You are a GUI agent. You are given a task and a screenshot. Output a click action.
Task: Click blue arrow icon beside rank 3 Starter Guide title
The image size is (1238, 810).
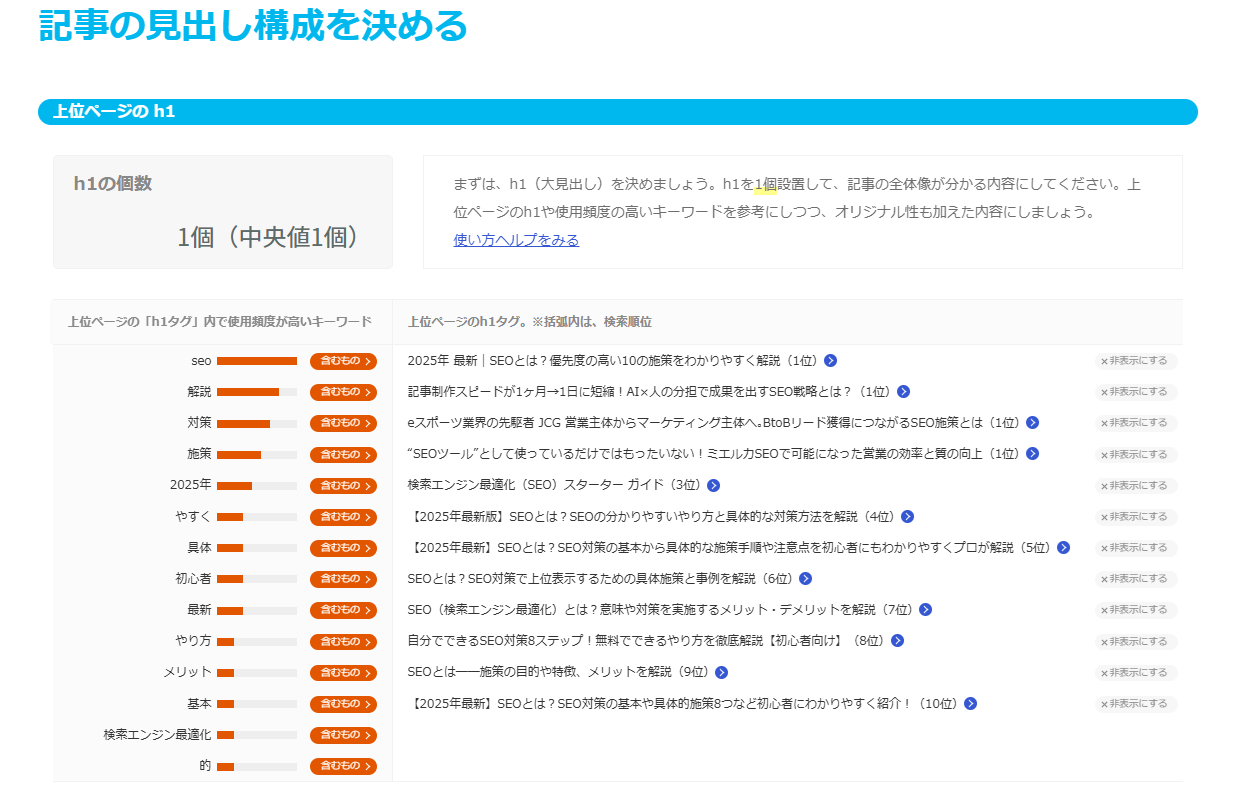pyautogui.click(x=713, y=486)
